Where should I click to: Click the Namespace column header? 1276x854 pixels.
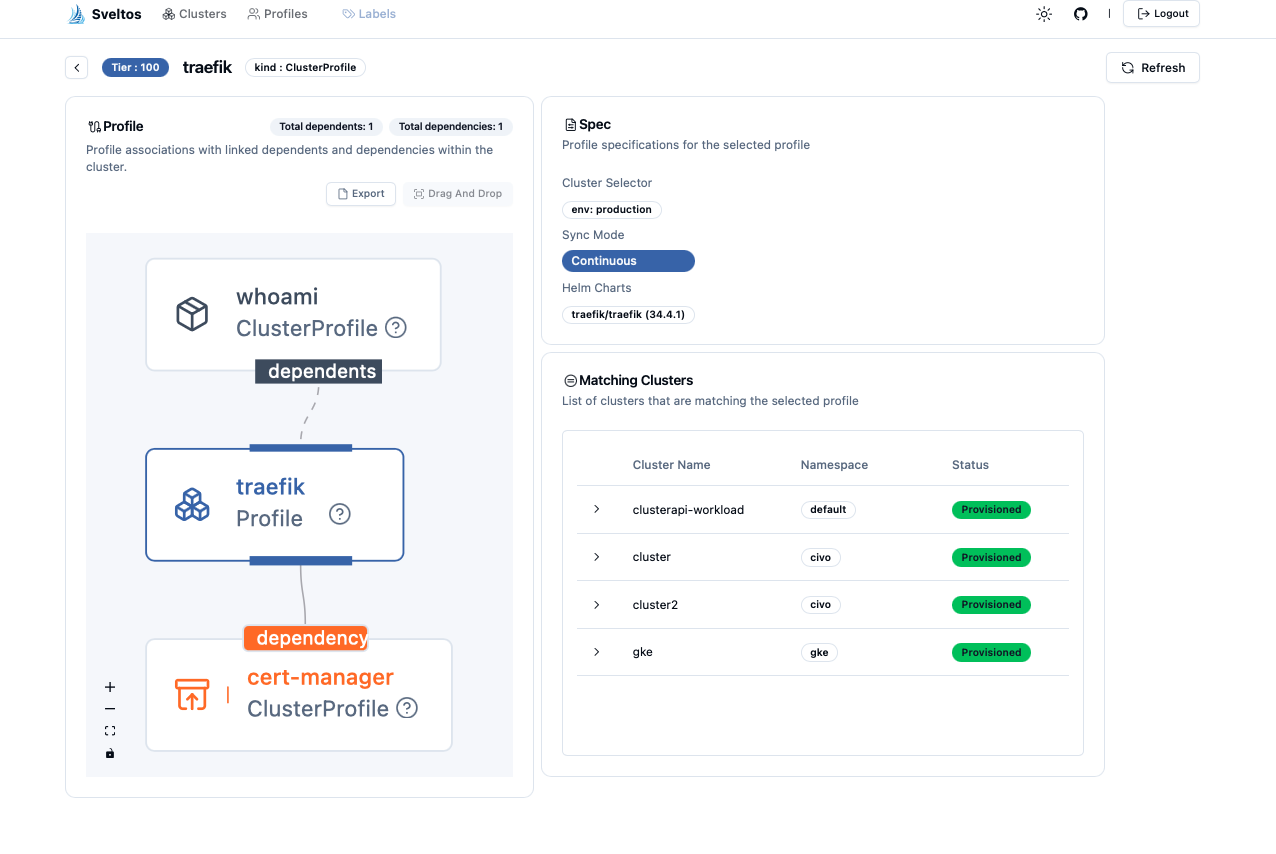(834, 465)
